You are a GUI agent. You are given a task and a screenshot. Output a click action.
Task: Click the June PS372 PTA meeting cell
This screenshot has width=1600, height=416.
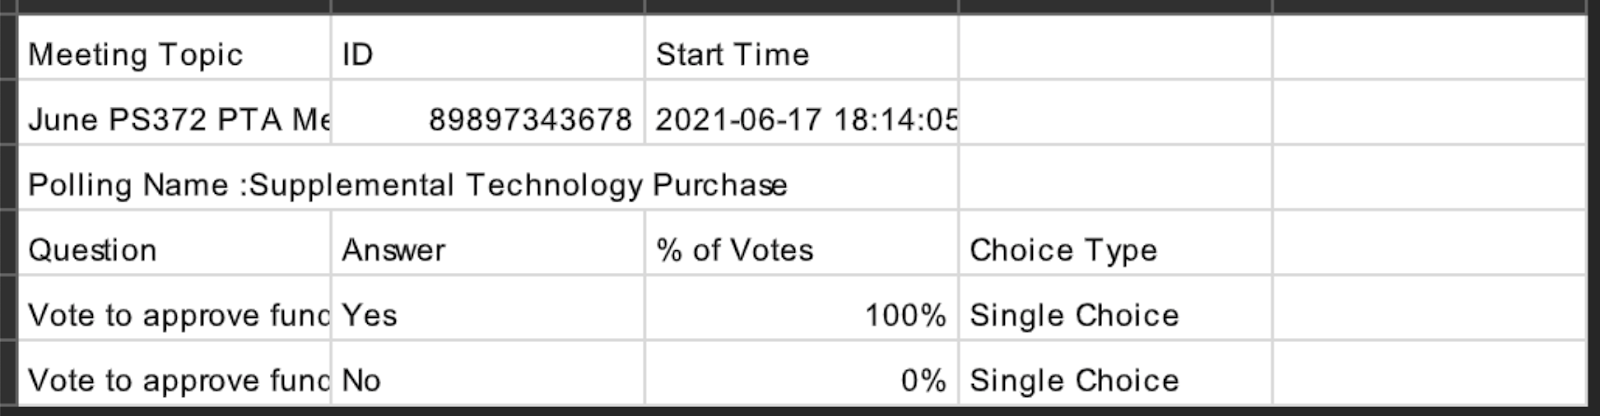(x=174, y=112)
